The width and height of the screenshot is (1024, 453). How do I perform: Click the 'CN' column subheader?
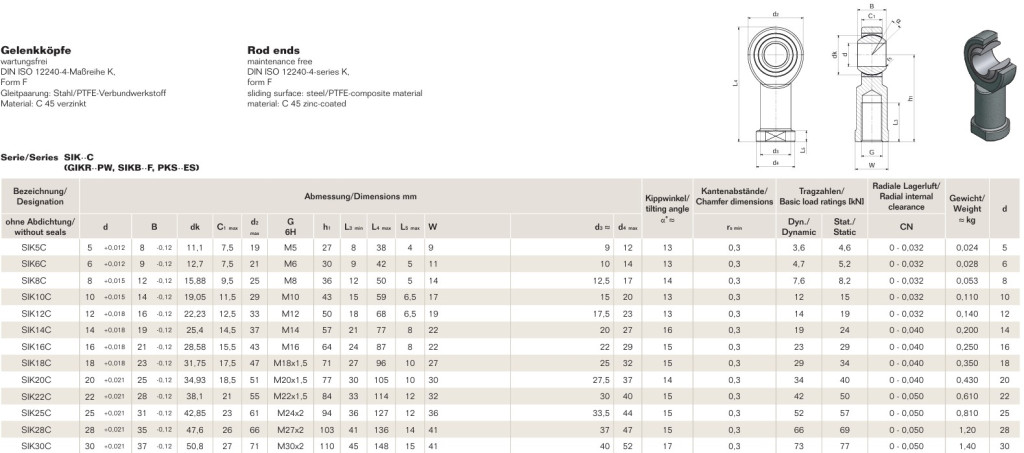pyautogui.click(x=906, y=226)
